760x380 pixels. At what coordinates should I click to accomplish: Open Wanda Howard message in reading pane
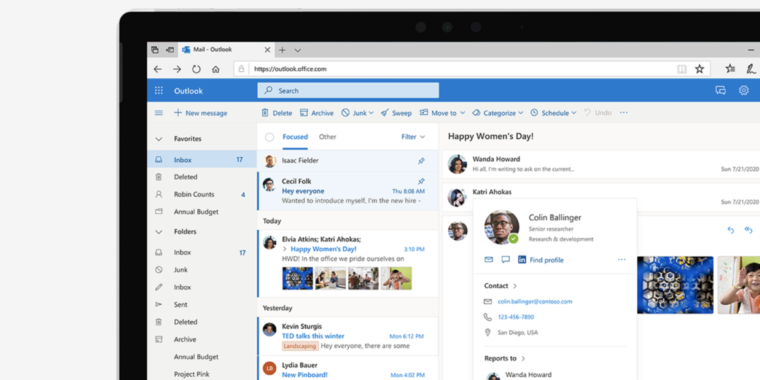tap(601, 165)
